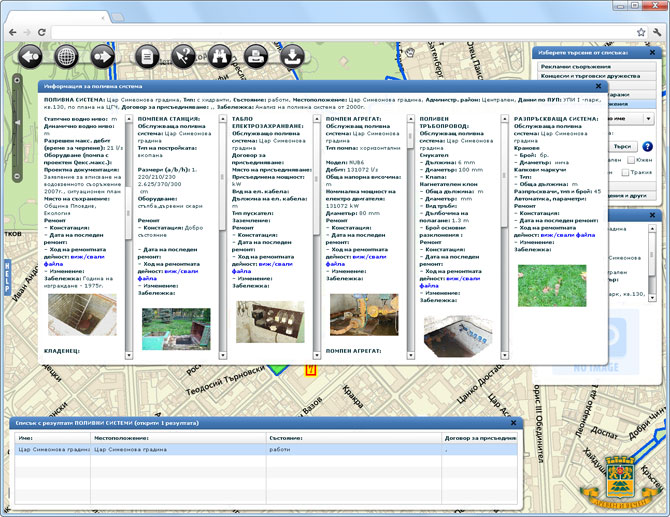This screenshot has height=517, width=670.
Task: Open the download tool in map toolbar
Action: [292, 56]
